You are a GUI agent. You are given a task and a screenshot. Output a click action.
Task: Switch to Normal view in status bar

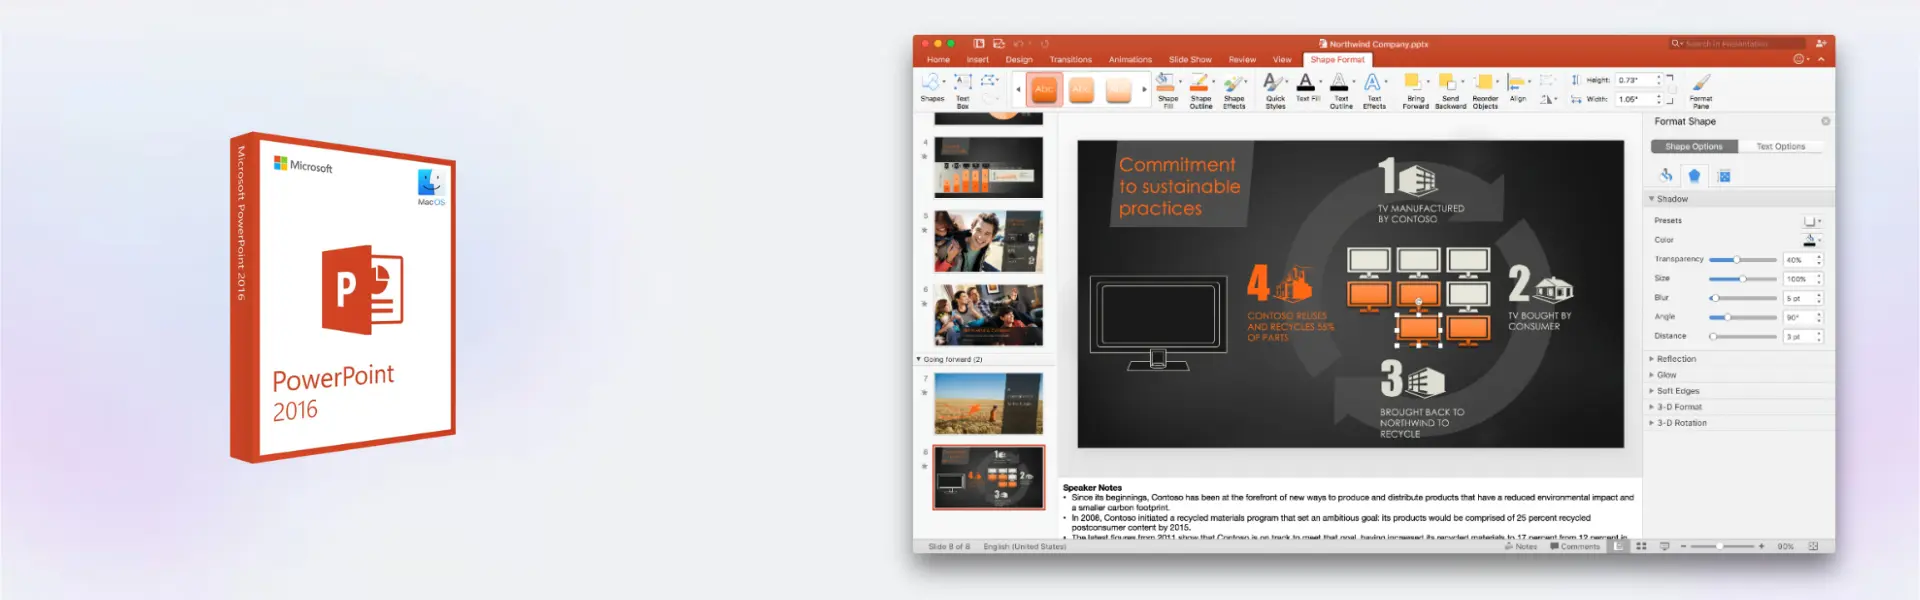click(x=1619, y=546)
